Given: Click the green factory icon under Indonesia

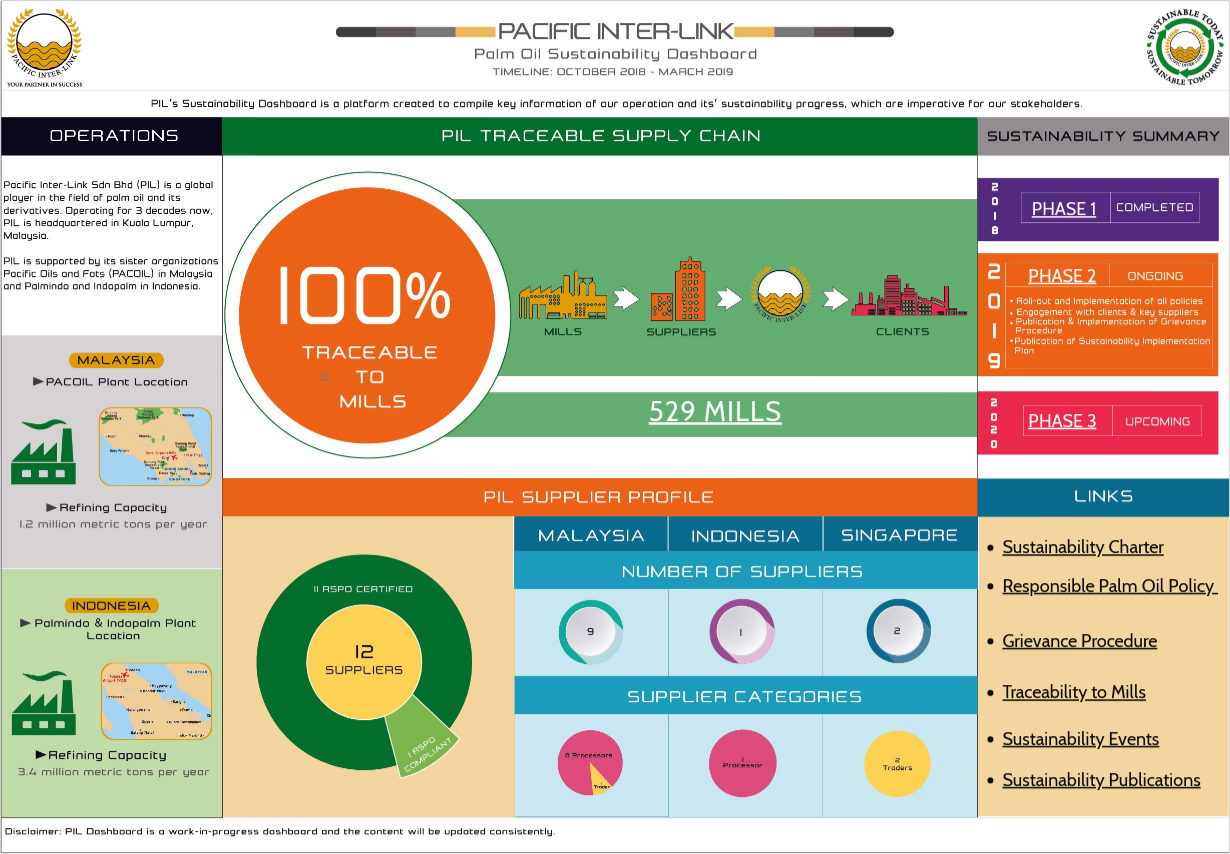Looking at the screenshot, I should click(44, 703).
